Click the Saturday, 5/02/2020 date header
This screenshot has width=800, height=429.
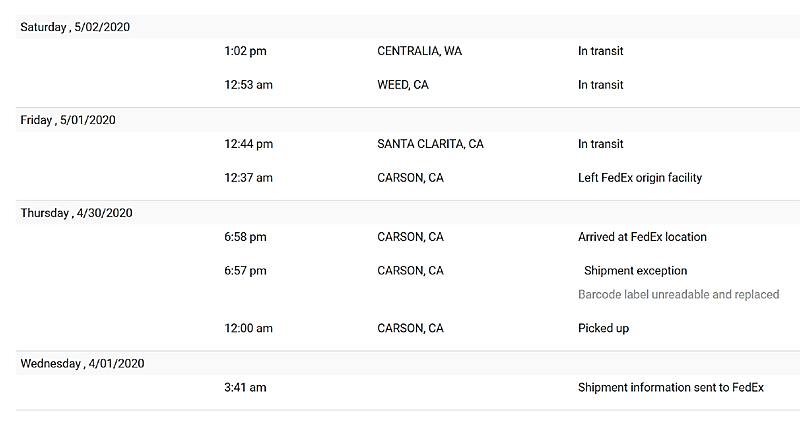[x=75, y=27]
